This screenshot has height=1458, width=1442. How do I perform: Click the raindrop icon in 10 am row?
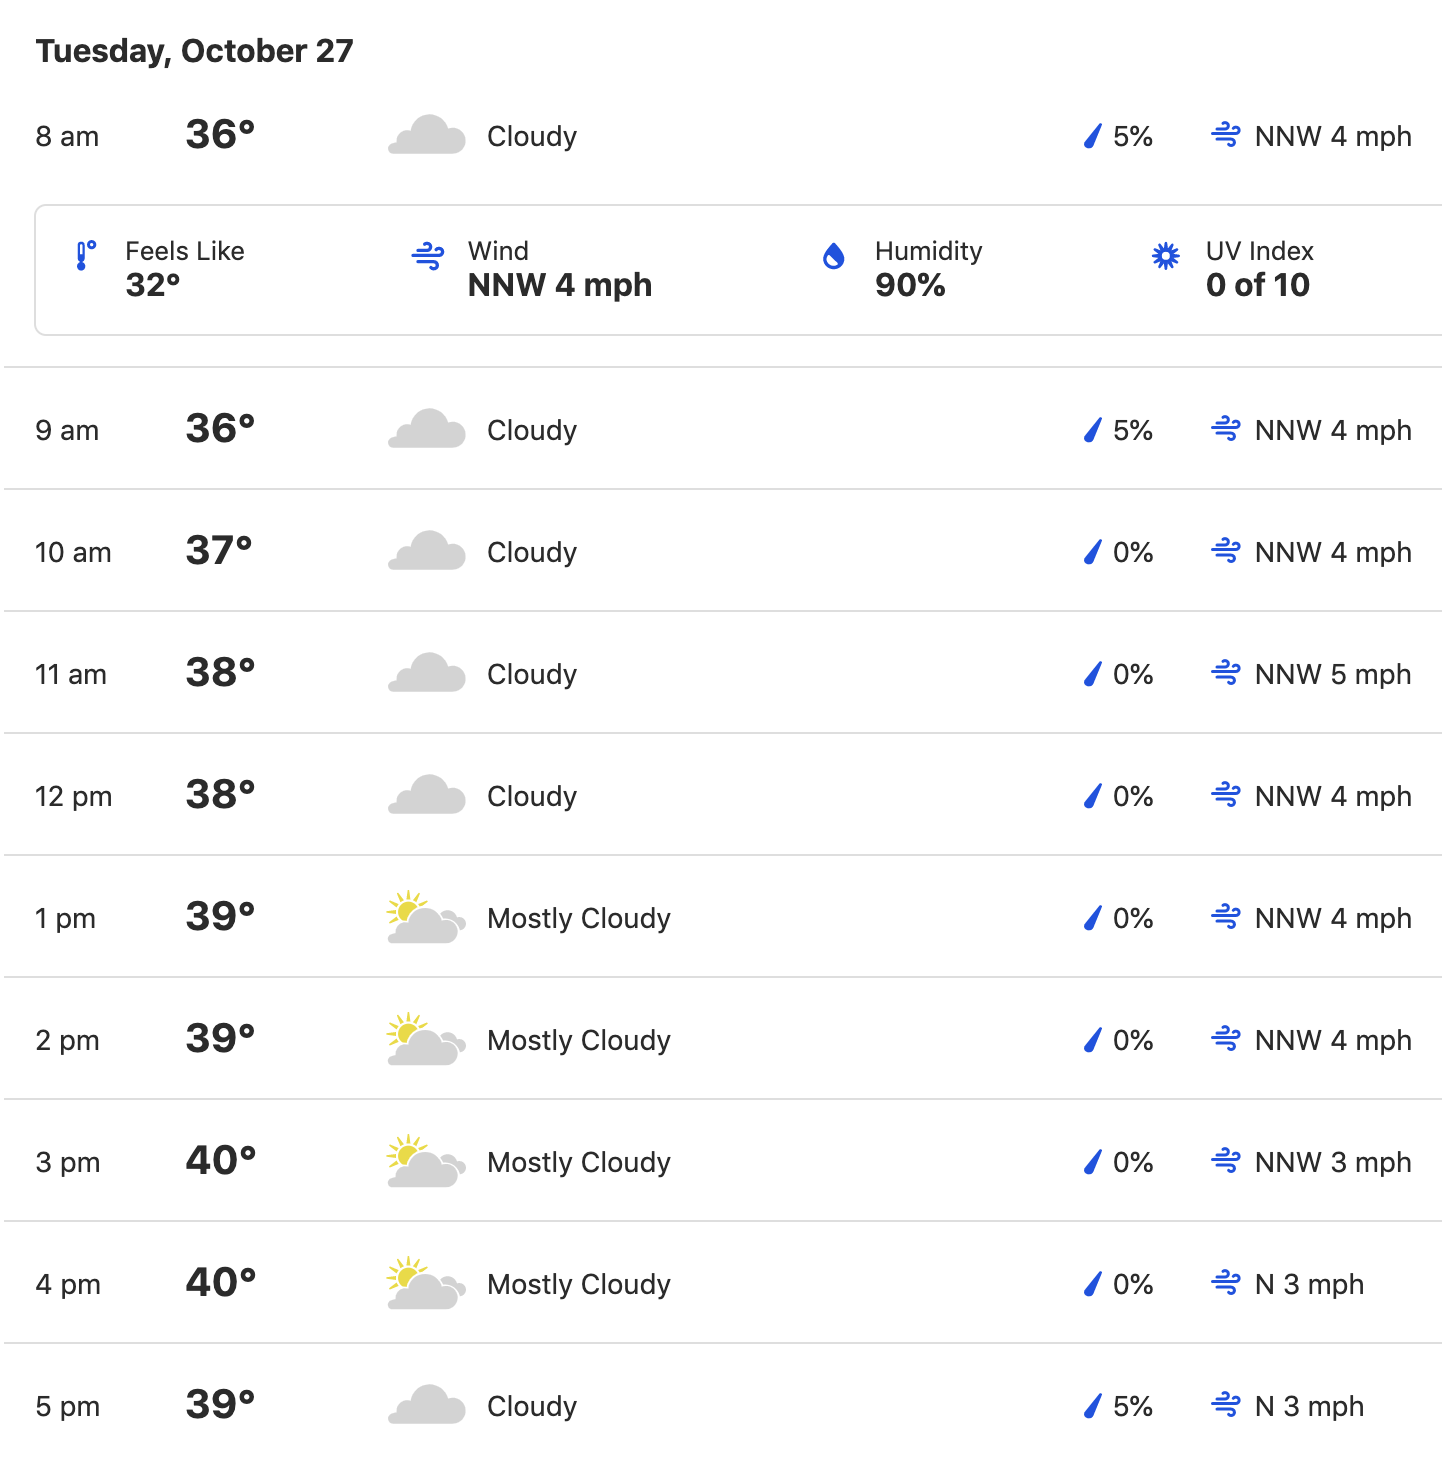(x=1093, y=552)
